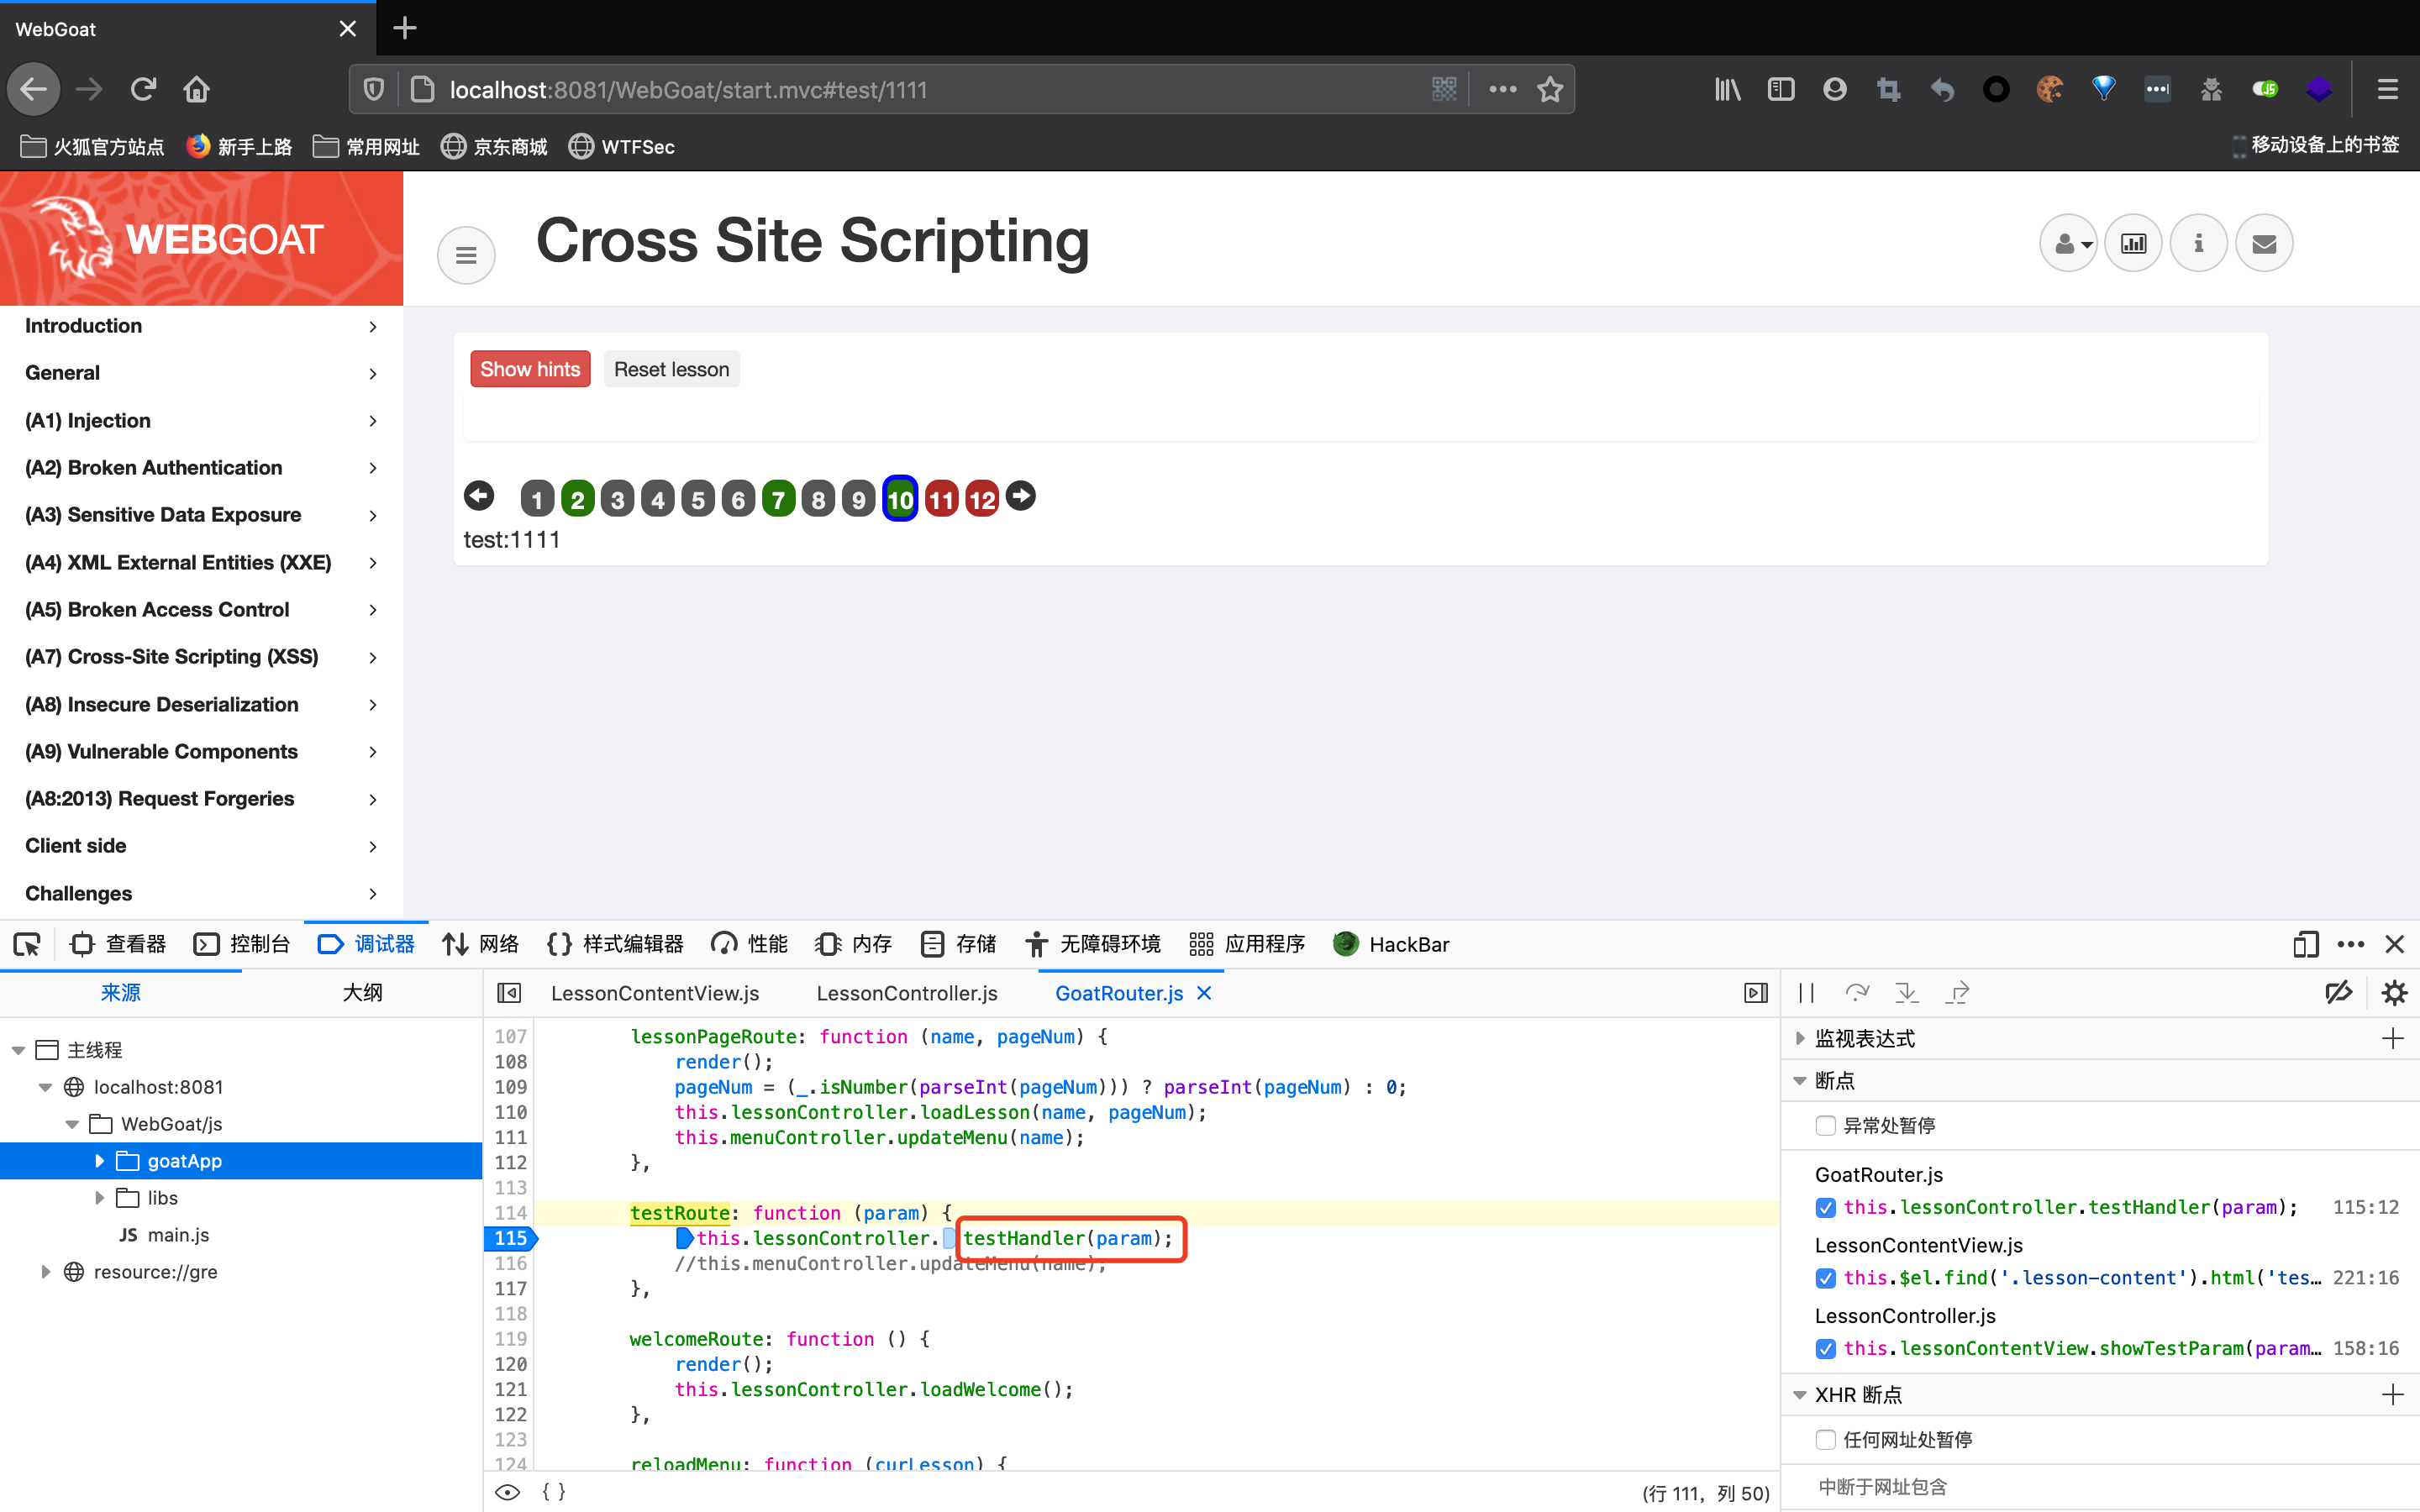Image resolution: width=2420 pixels, height=1512 pixels.
Task: Click the Show hints button
Action: [530, 369]
